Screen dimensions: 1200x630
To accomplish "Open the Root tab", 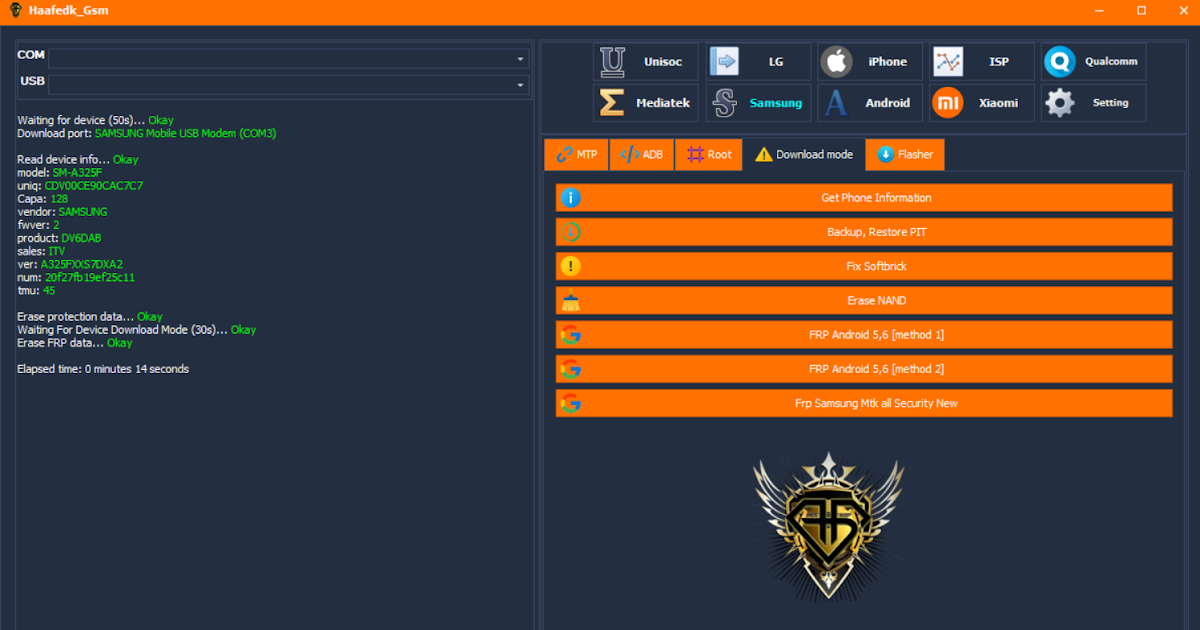I will [709, 155].
